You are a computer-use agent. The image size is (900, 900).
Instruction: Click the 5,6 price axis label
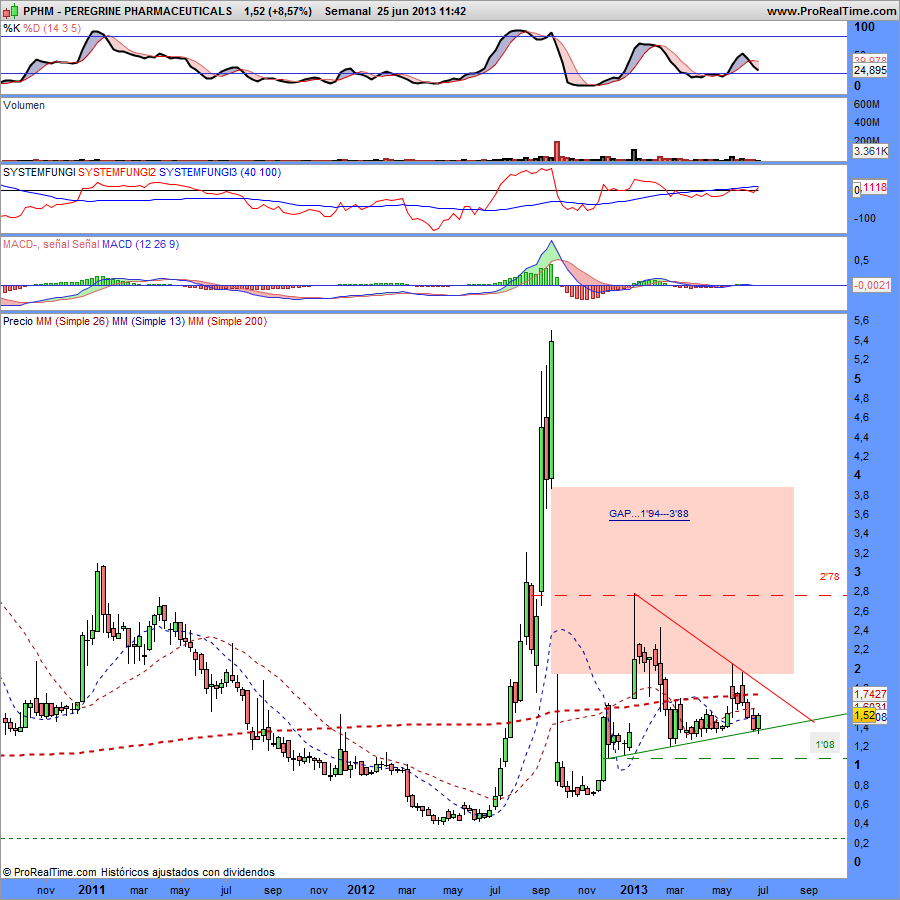862,320
